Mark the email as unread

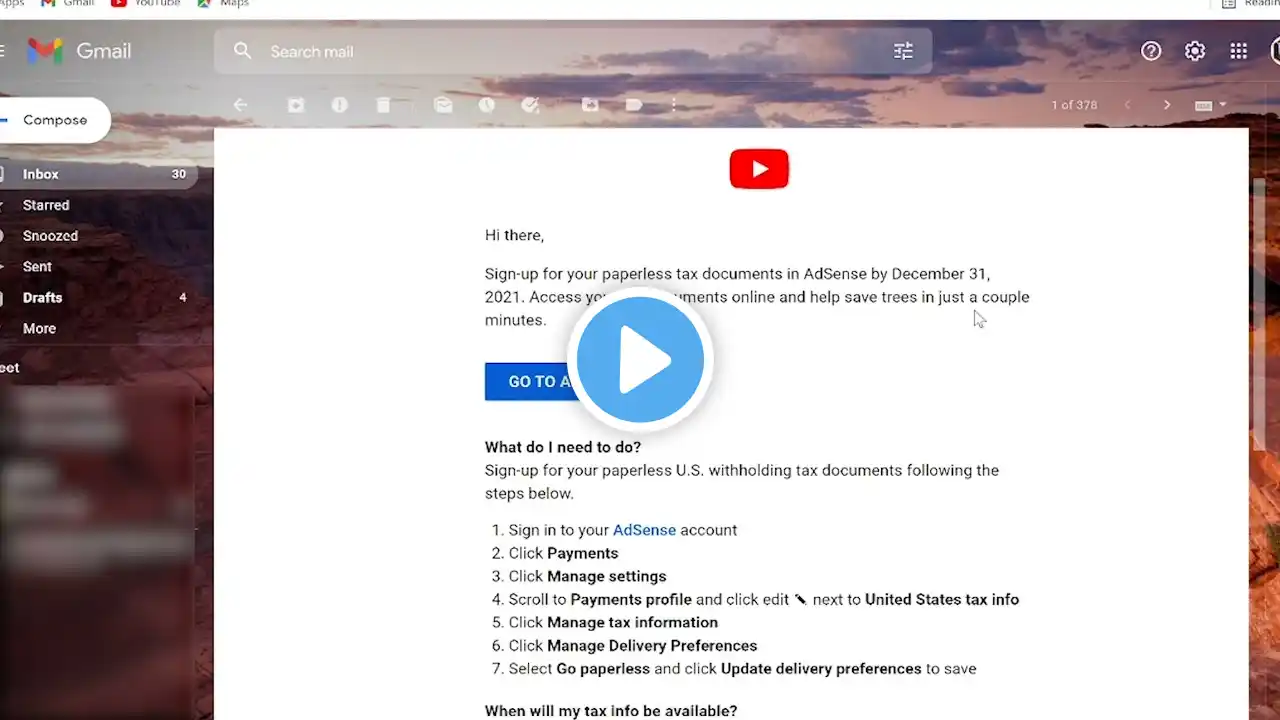click(x=443, y=105)
